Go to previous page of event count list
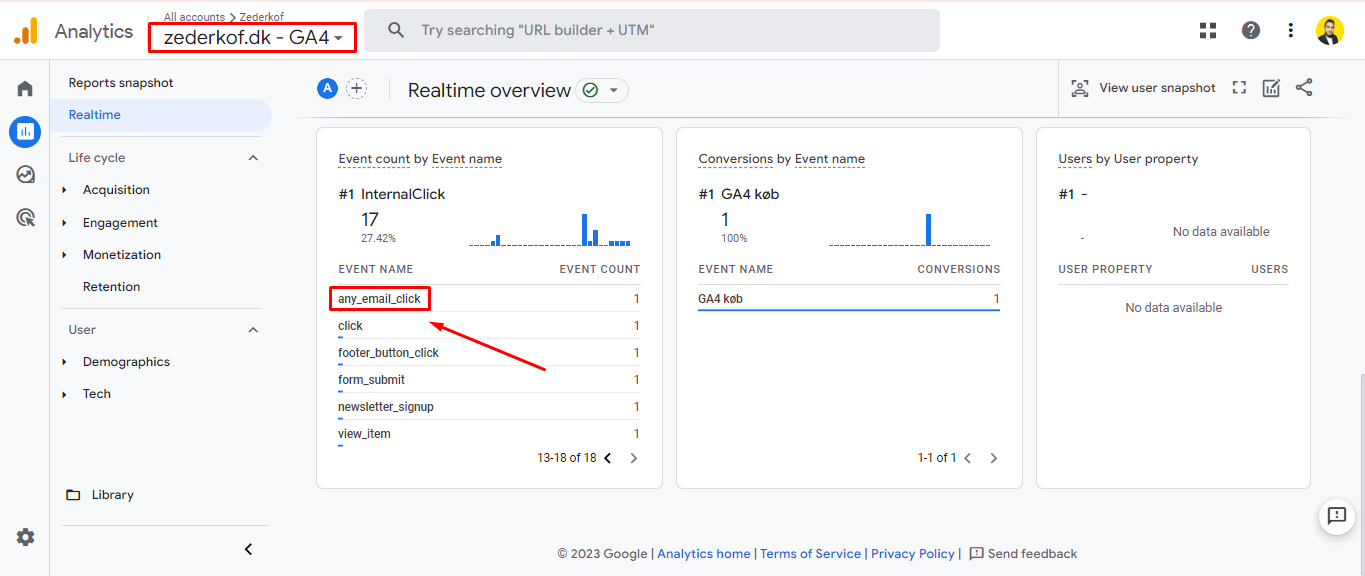The width and height of the screenshot is (1365, 576). [607, 458]
